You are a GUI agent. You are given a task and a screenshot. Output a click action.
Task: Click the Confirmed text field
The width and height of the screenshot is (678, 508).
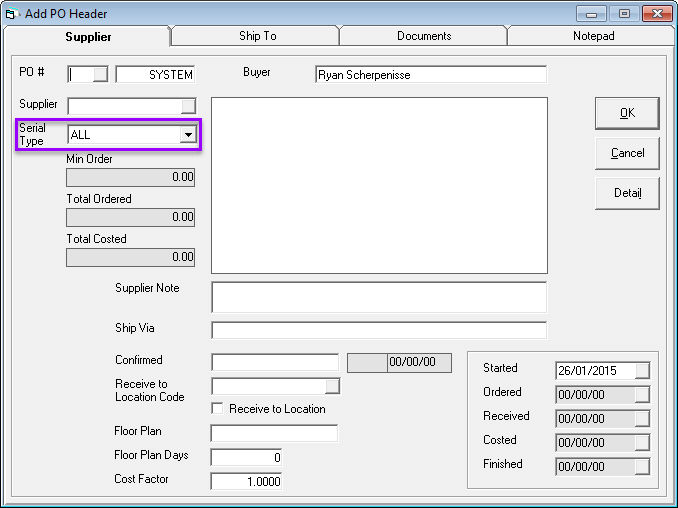coord(275,362)
